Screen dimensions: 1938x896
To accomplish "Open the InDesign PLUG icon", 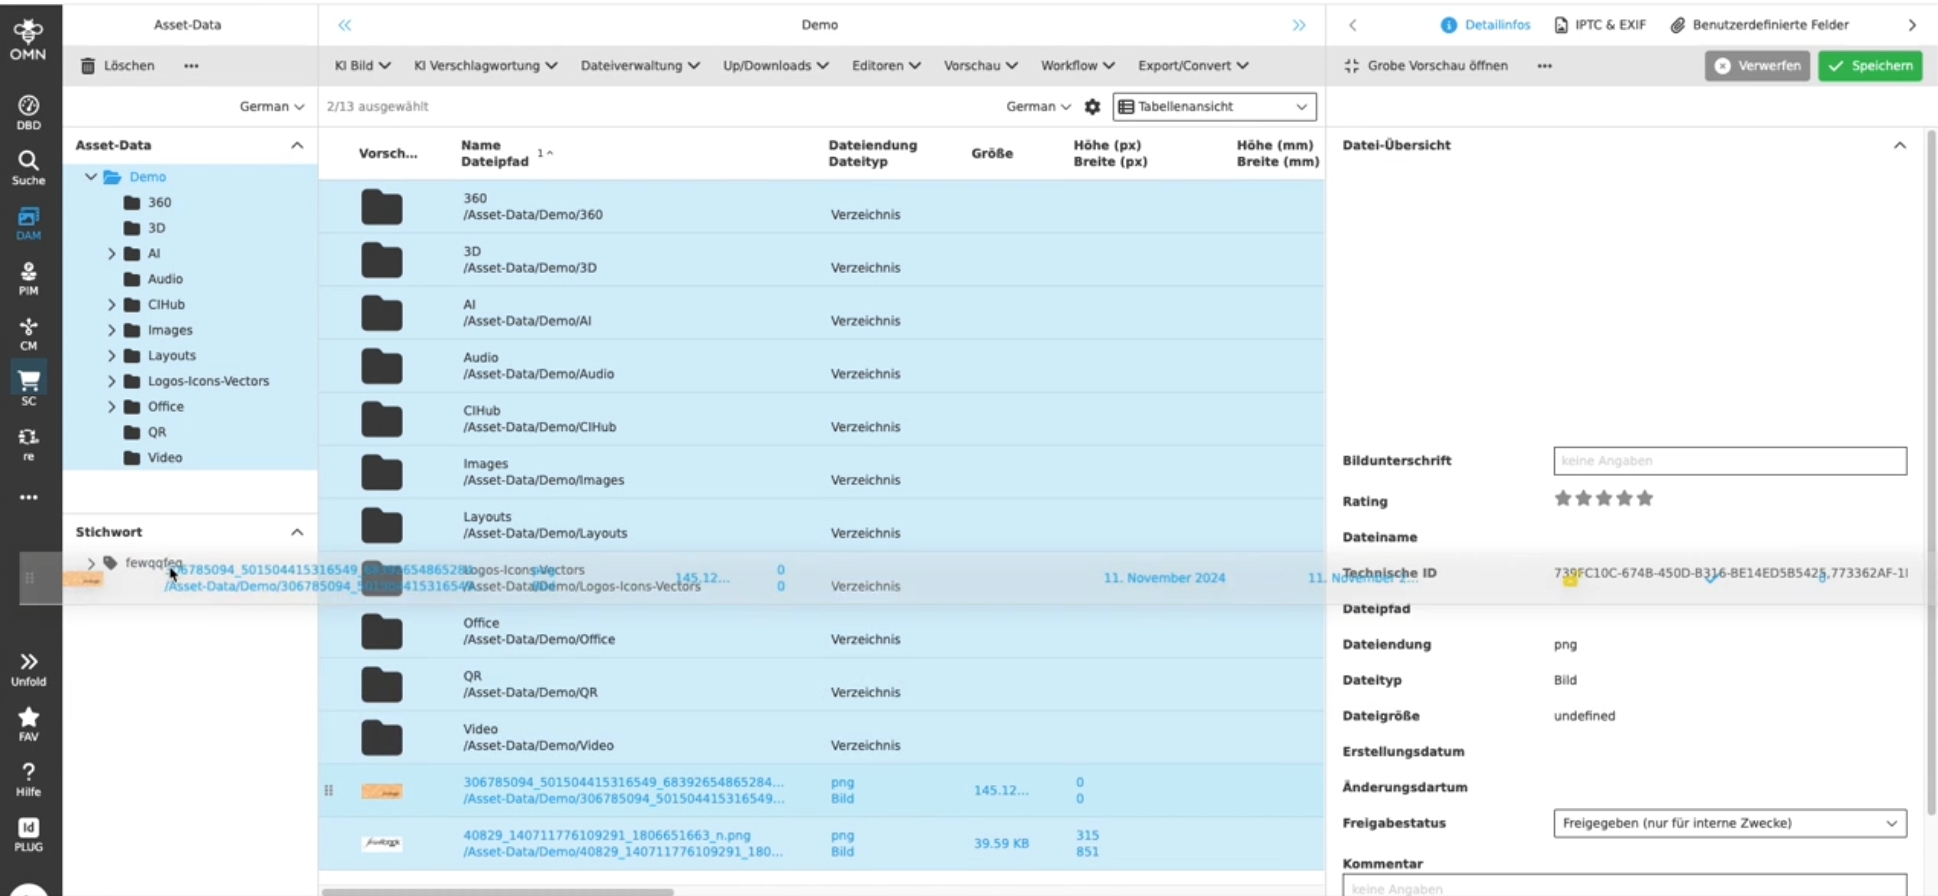I will point(28,833).
